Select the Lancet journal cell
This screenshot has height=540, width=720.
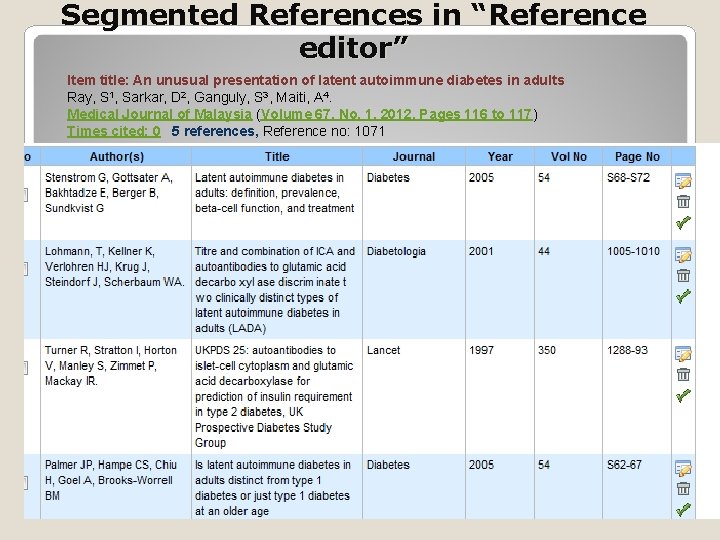(x=414, y=396)
